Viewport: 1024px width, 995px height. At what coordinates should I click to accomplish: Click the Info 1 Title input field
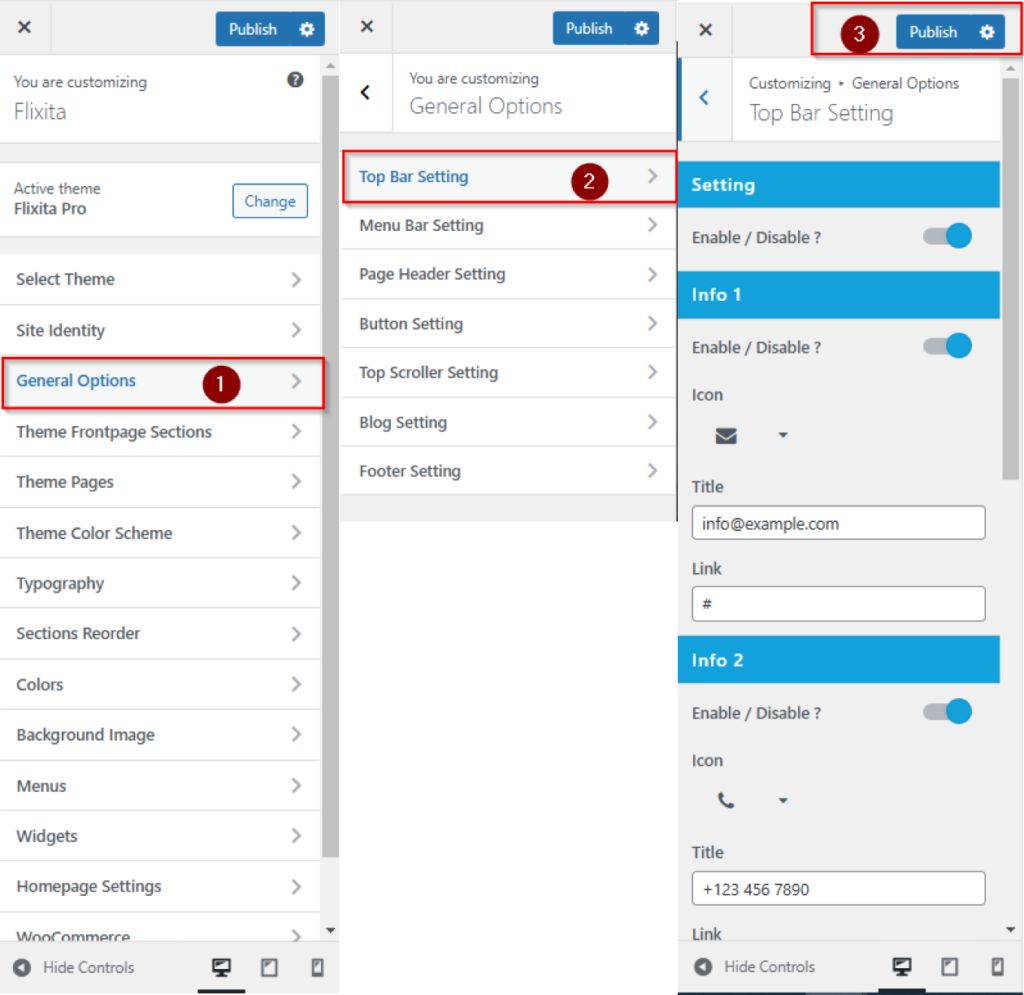(x=838, y=523)
